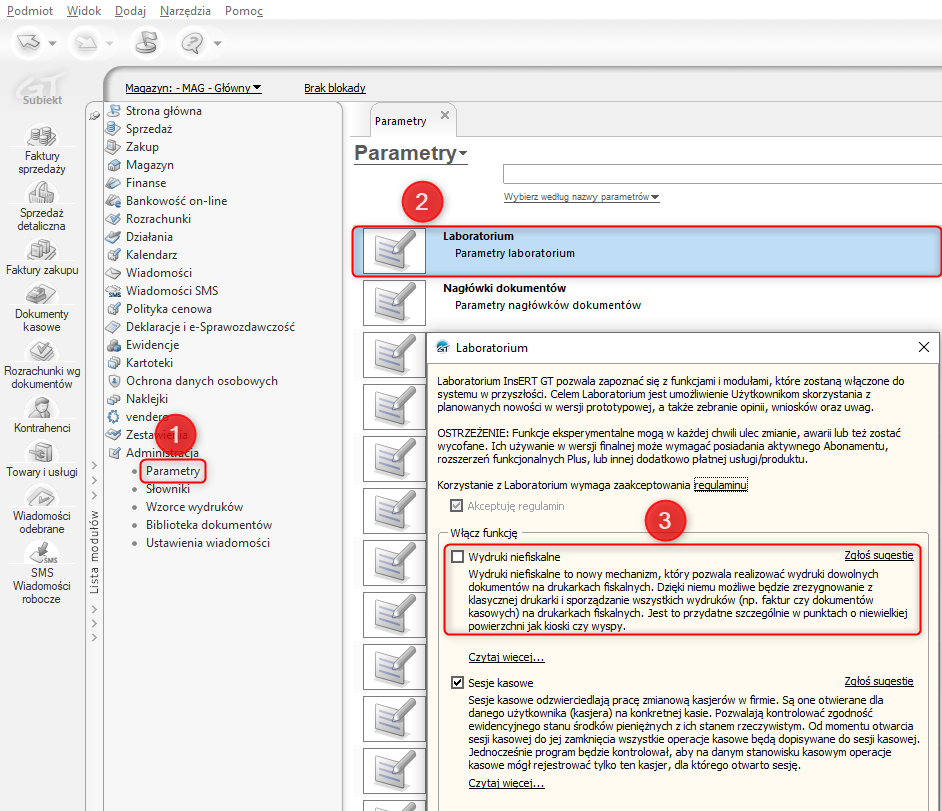This screenshot has width=942, height=811.
Task: Click the Laboratorium parameter notepad icon
Action: 394,251
